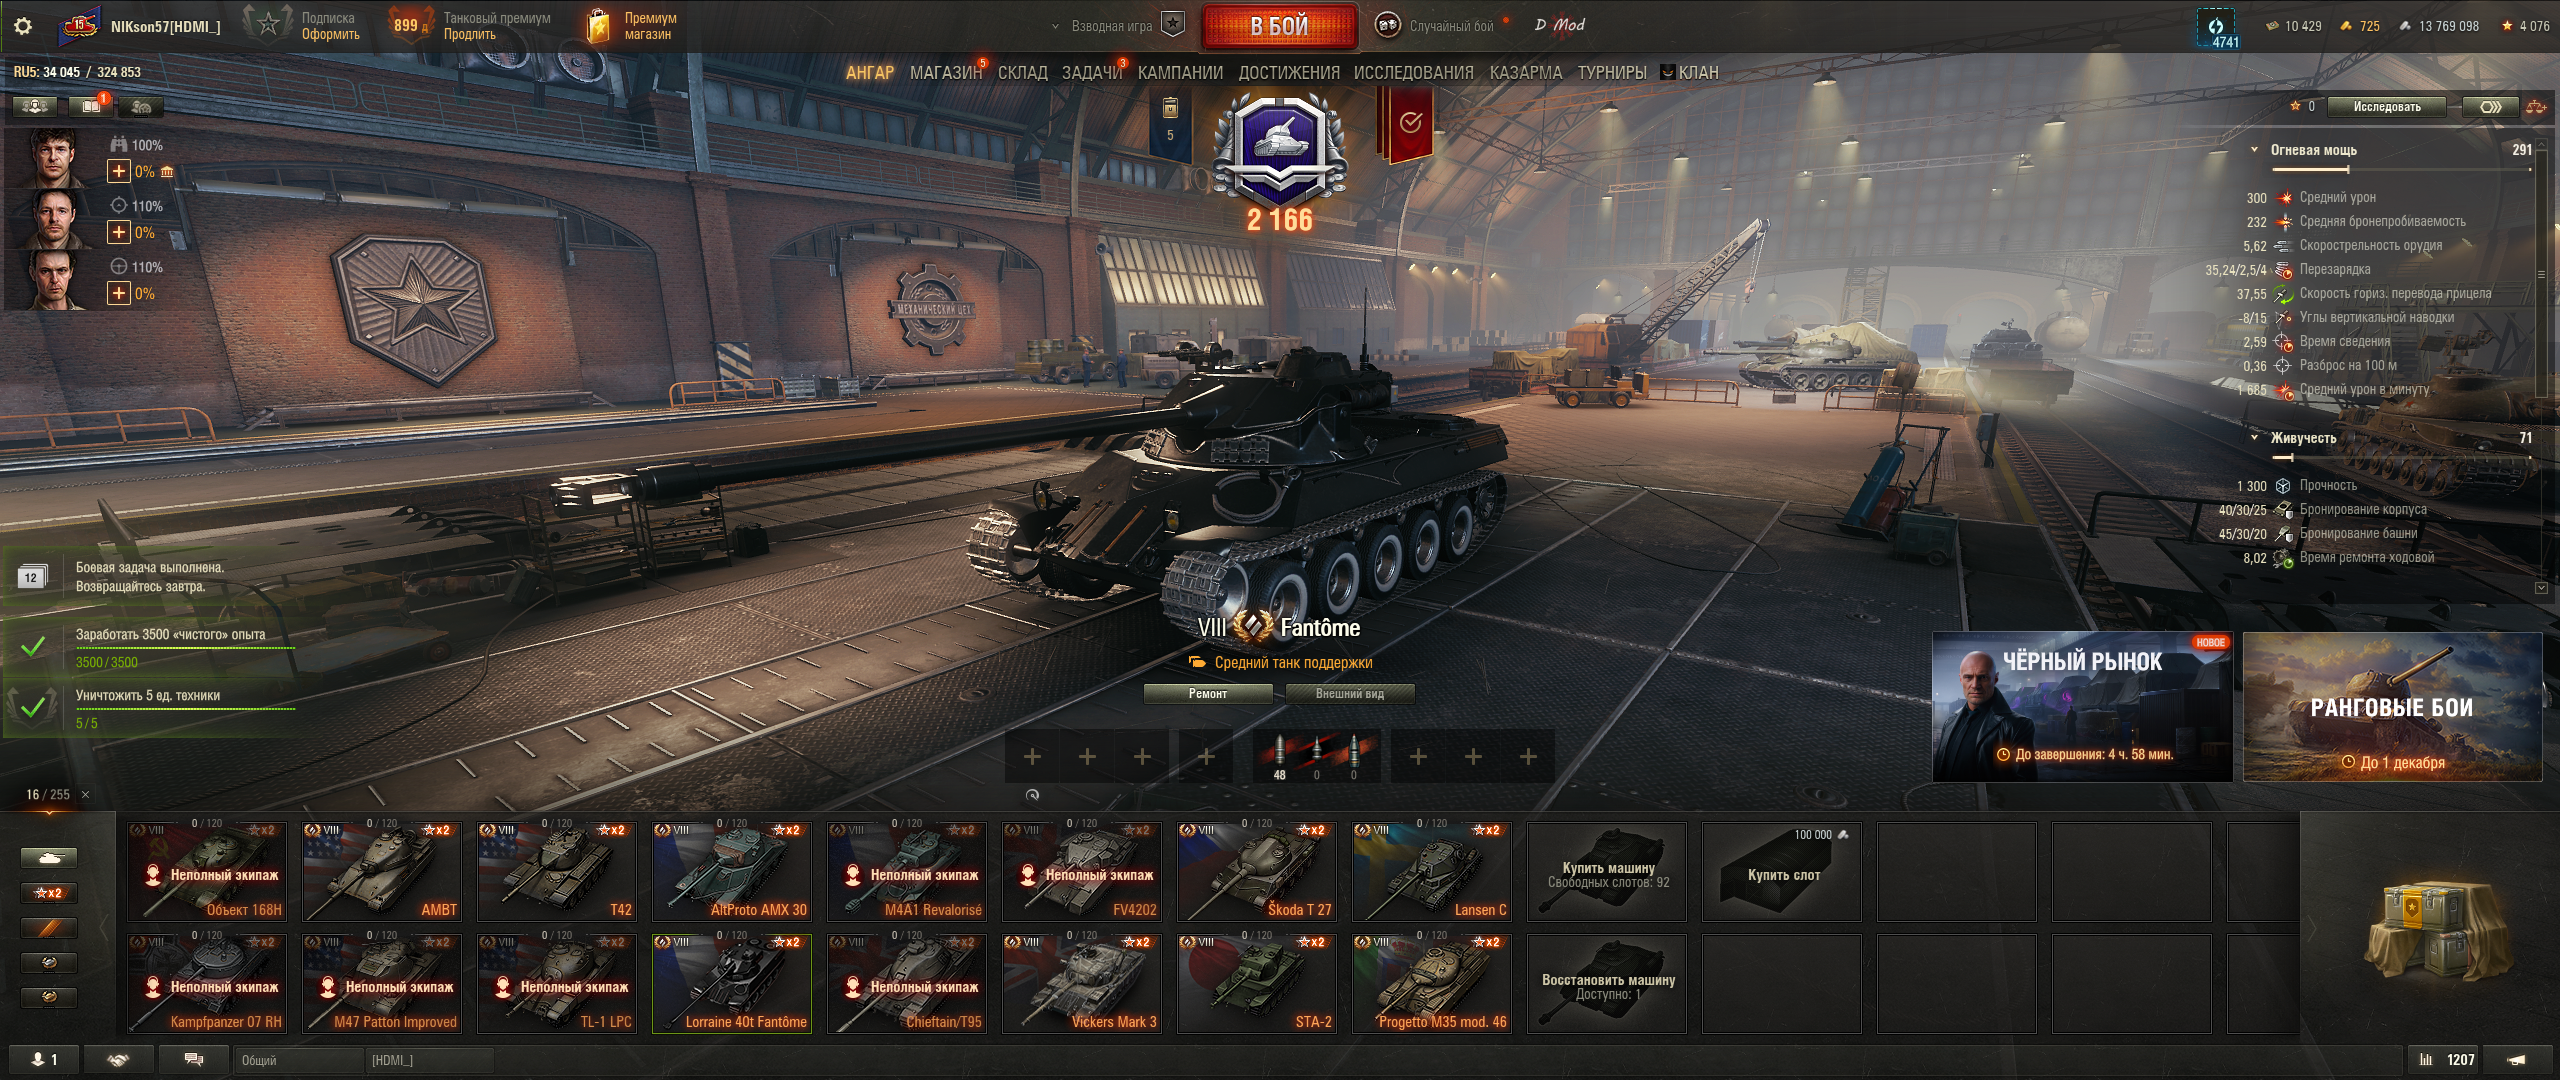Click the Внешний вид button

point(1349,694)
